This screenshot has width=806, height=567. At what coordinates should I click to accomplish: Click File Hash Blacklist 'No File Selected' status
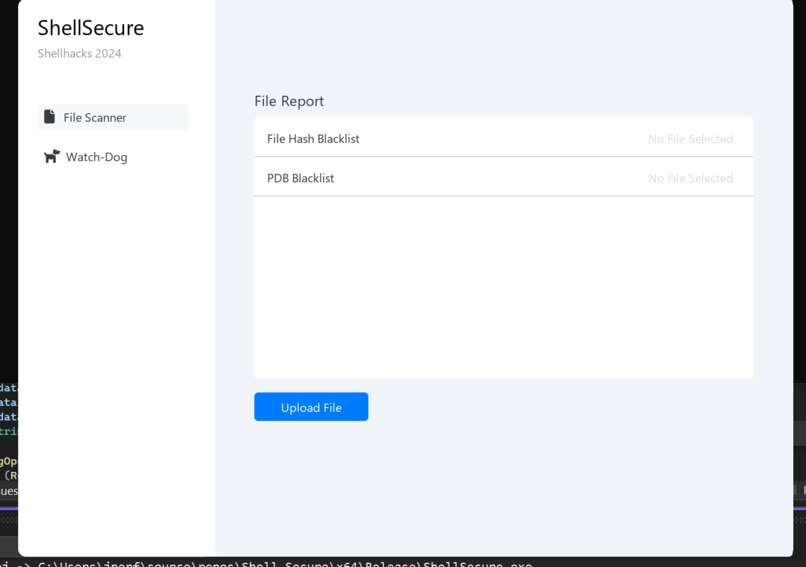click(x=690, y=139)
